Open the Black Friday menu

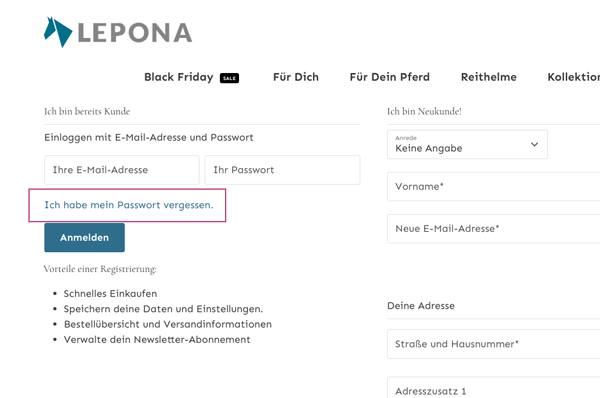[x=178, y=77]
